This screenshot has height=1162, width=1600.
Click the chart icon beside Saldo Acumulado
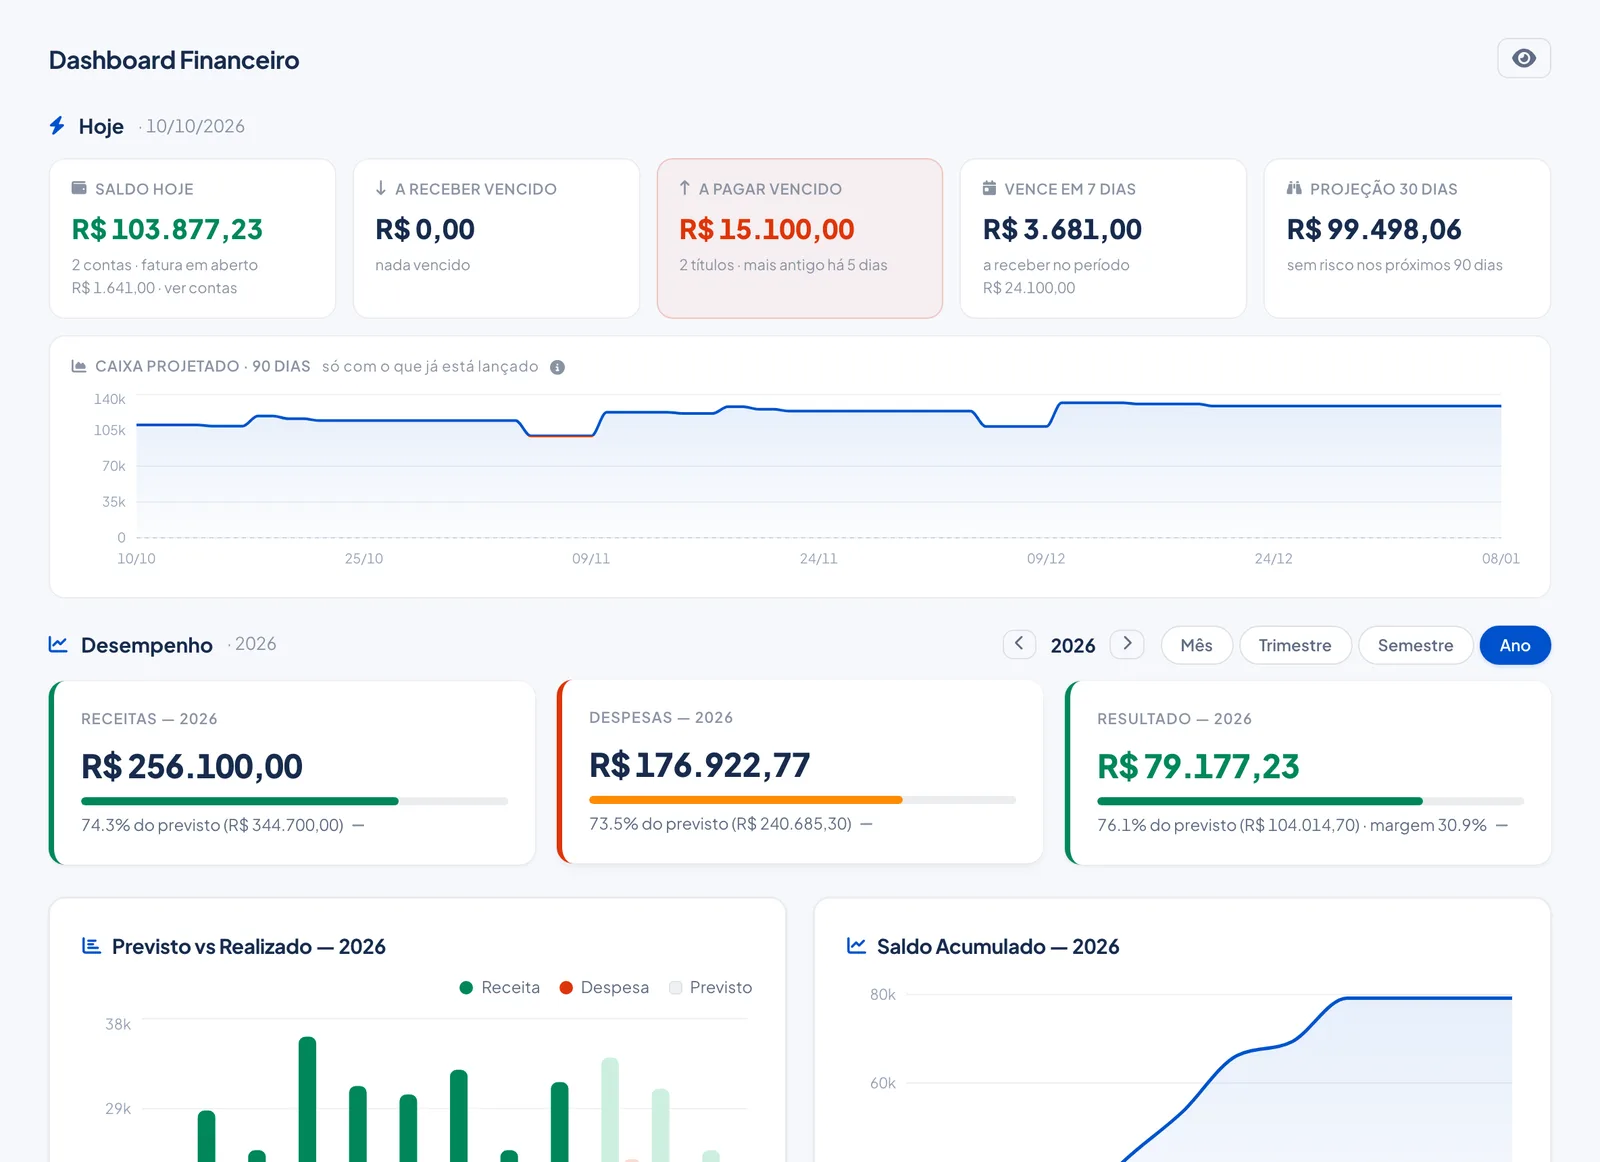[856, 945]
